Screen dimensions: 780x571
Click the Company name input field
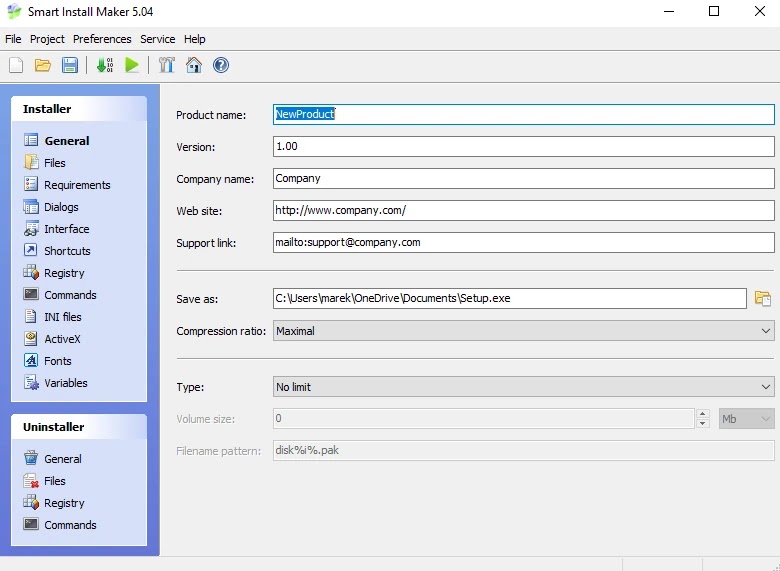[523, 178]
